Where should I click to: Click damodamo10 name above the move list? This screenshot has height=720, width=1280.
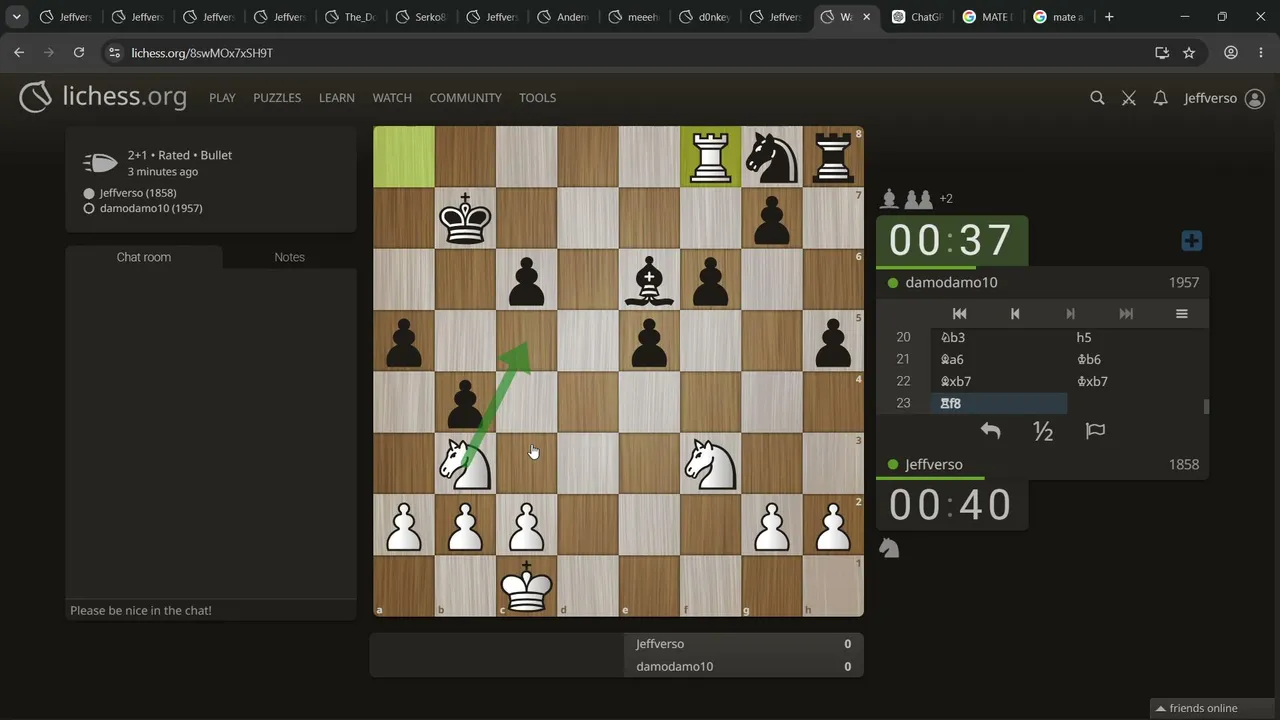tap(951, 283)
